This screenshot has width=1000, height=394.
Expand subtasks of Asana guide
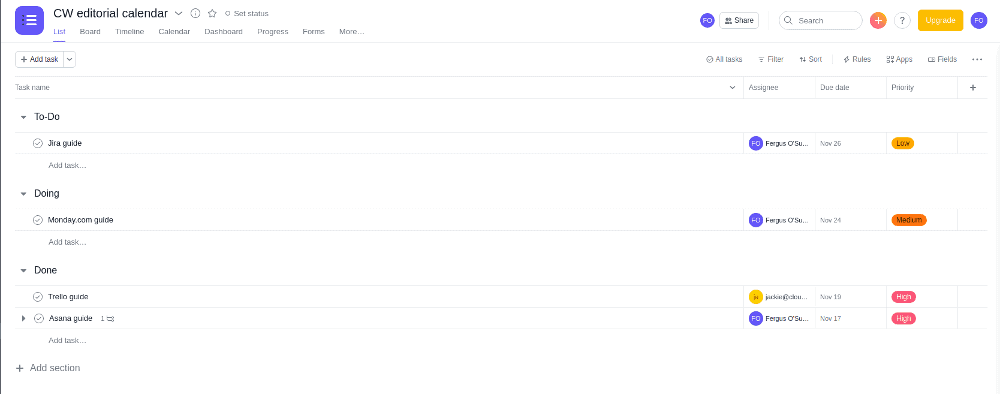click(x=24, y=318)
